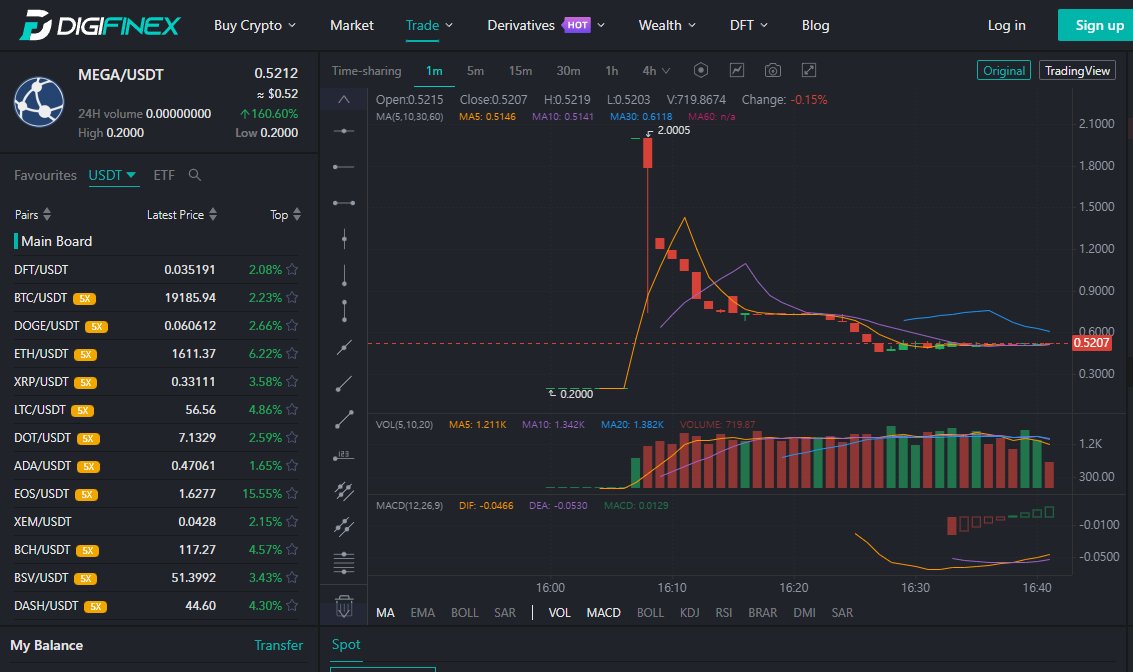Select the line segment drawing tool
The width and height of the screenshot is (1133, 672).
(344, 419)
